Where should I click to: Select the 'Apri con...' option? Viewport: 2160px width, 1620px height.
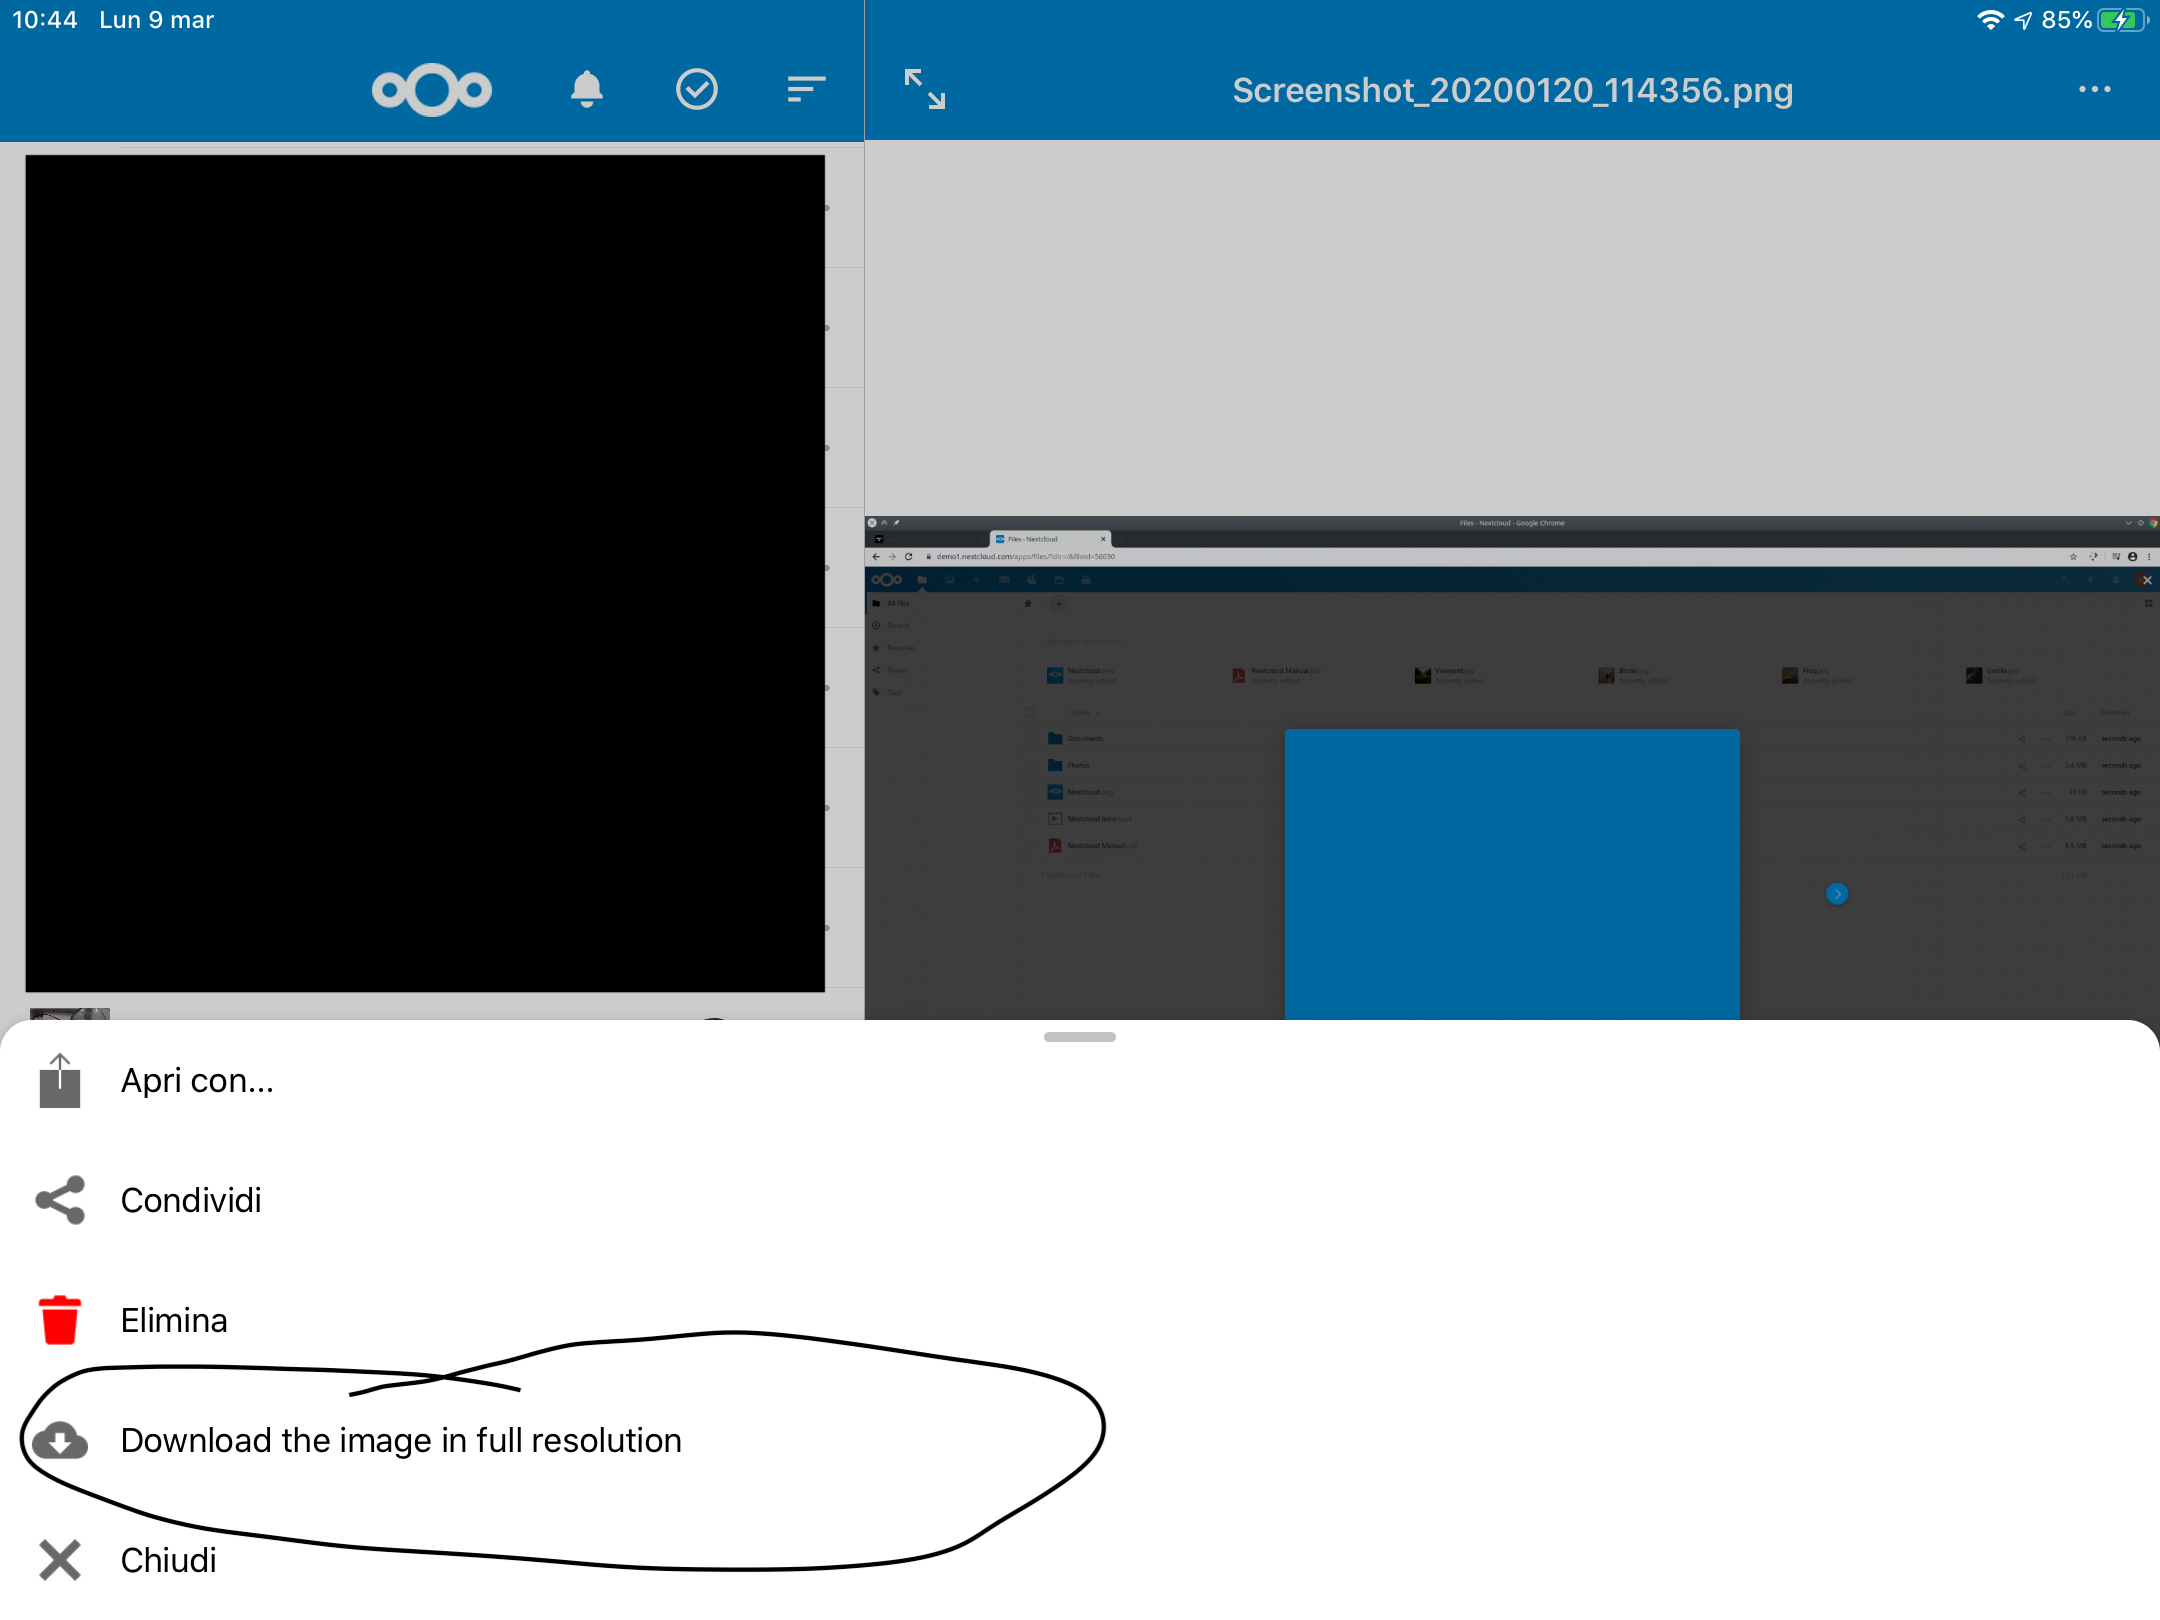point(1080,1080)
